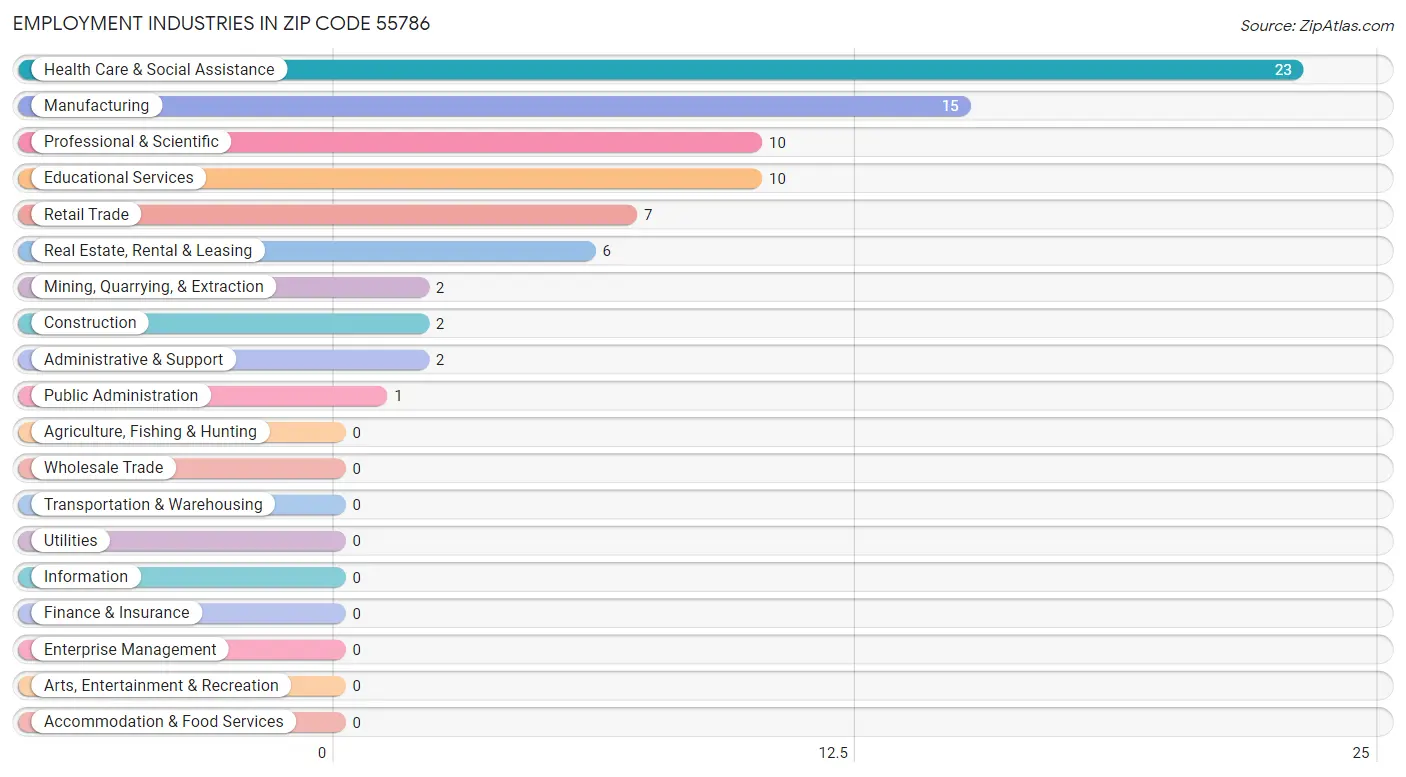The image size is (1406, 777).
Task: Click value 7 beside Retail Trade bar
Action: pos(648,215)
